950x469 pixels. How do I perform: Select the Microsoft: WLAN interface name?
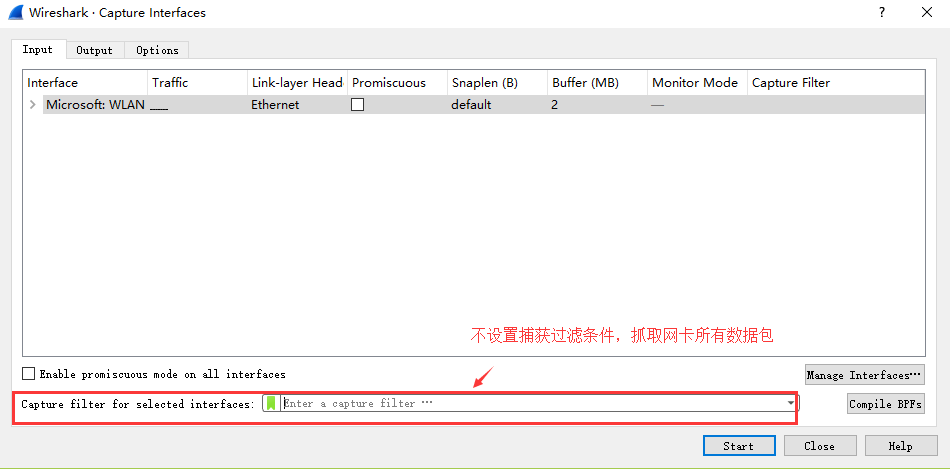tap(95, 105)
